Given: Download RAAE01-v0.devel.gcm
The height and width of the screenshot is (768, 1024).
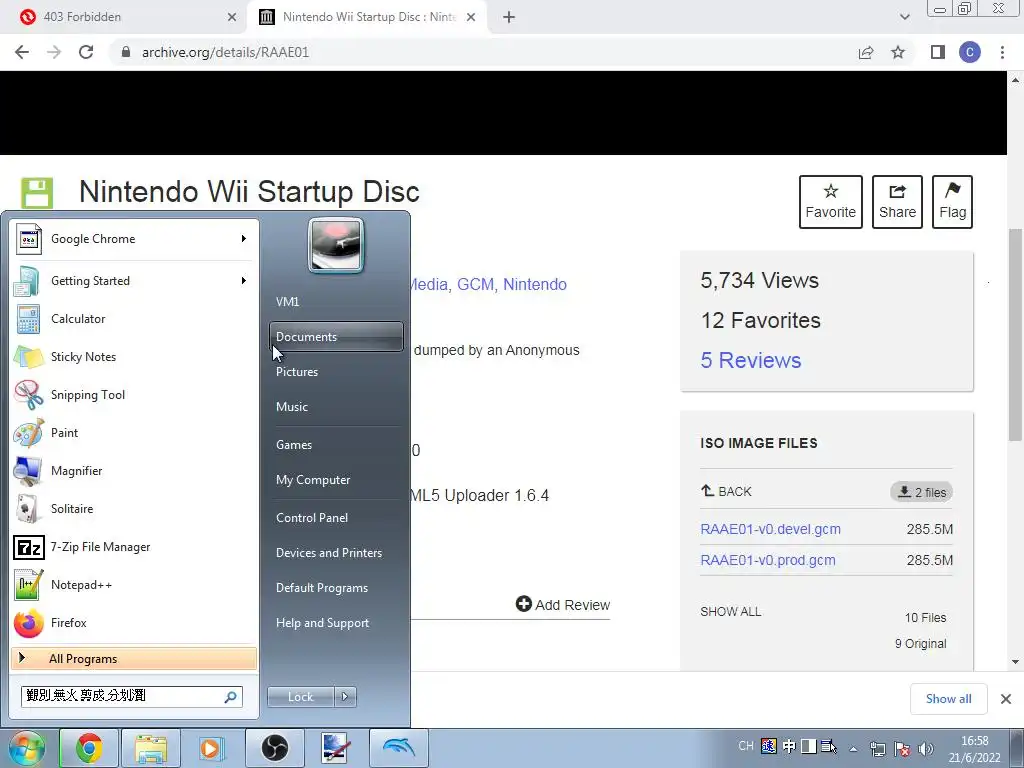Looking at the screenshot, I should pos(771,529).
